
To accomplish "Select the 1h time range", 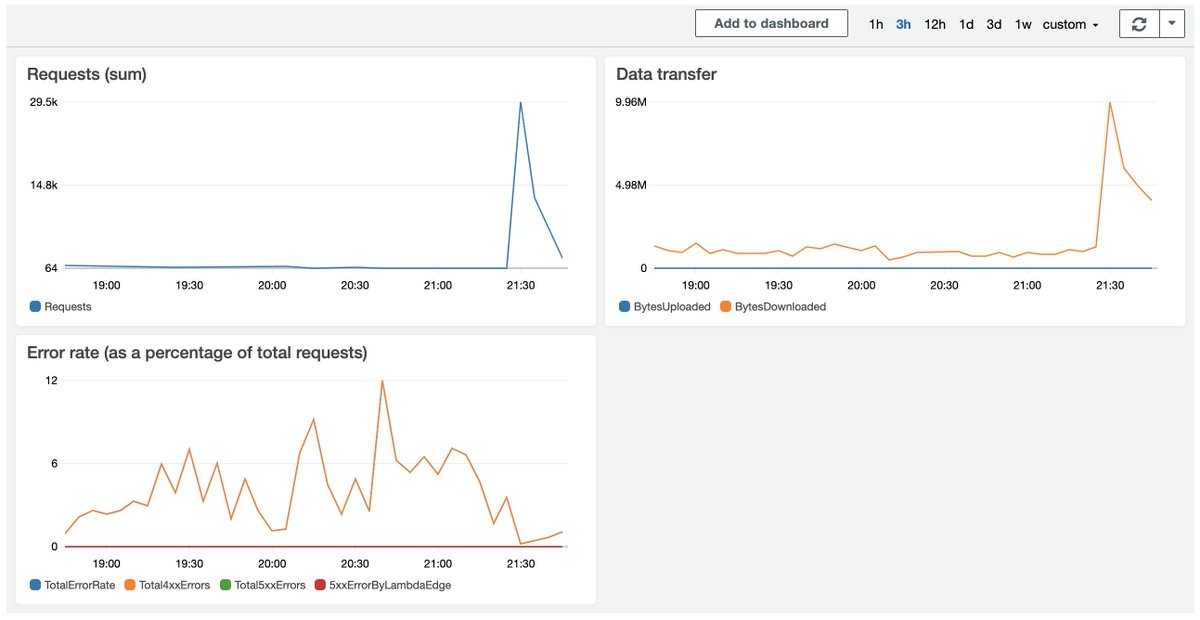I will [876, 24].
